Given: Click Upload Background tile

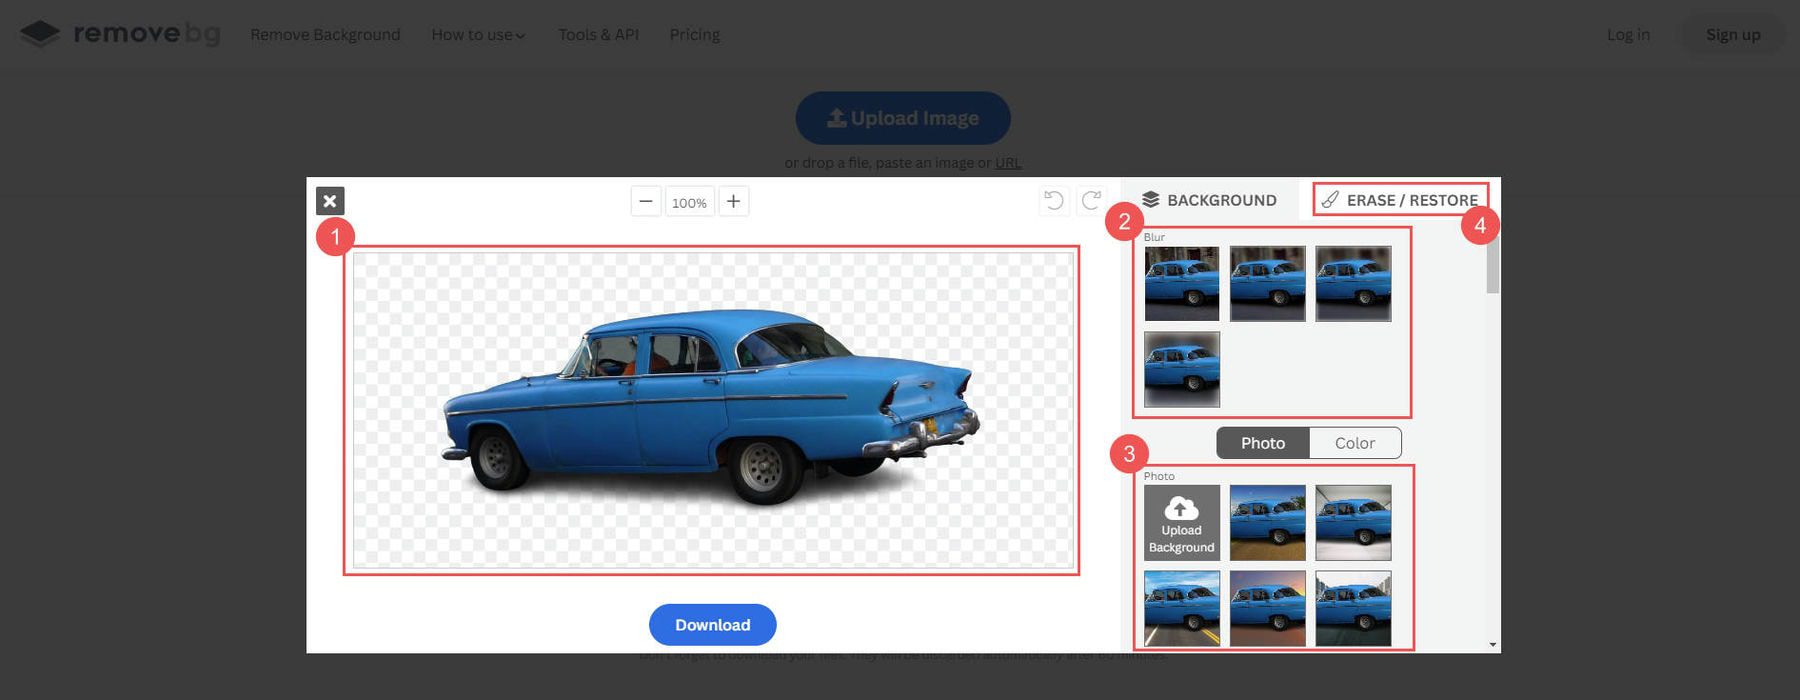Looking at the screenshot, I should coord(1182,523).
